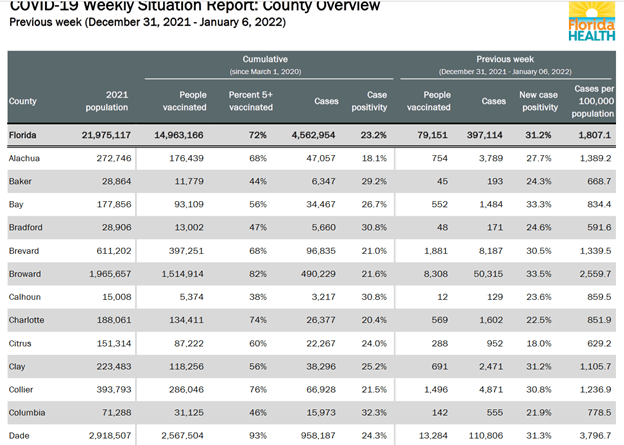Select the County column header
624x445 pixels.
(22, 101)
